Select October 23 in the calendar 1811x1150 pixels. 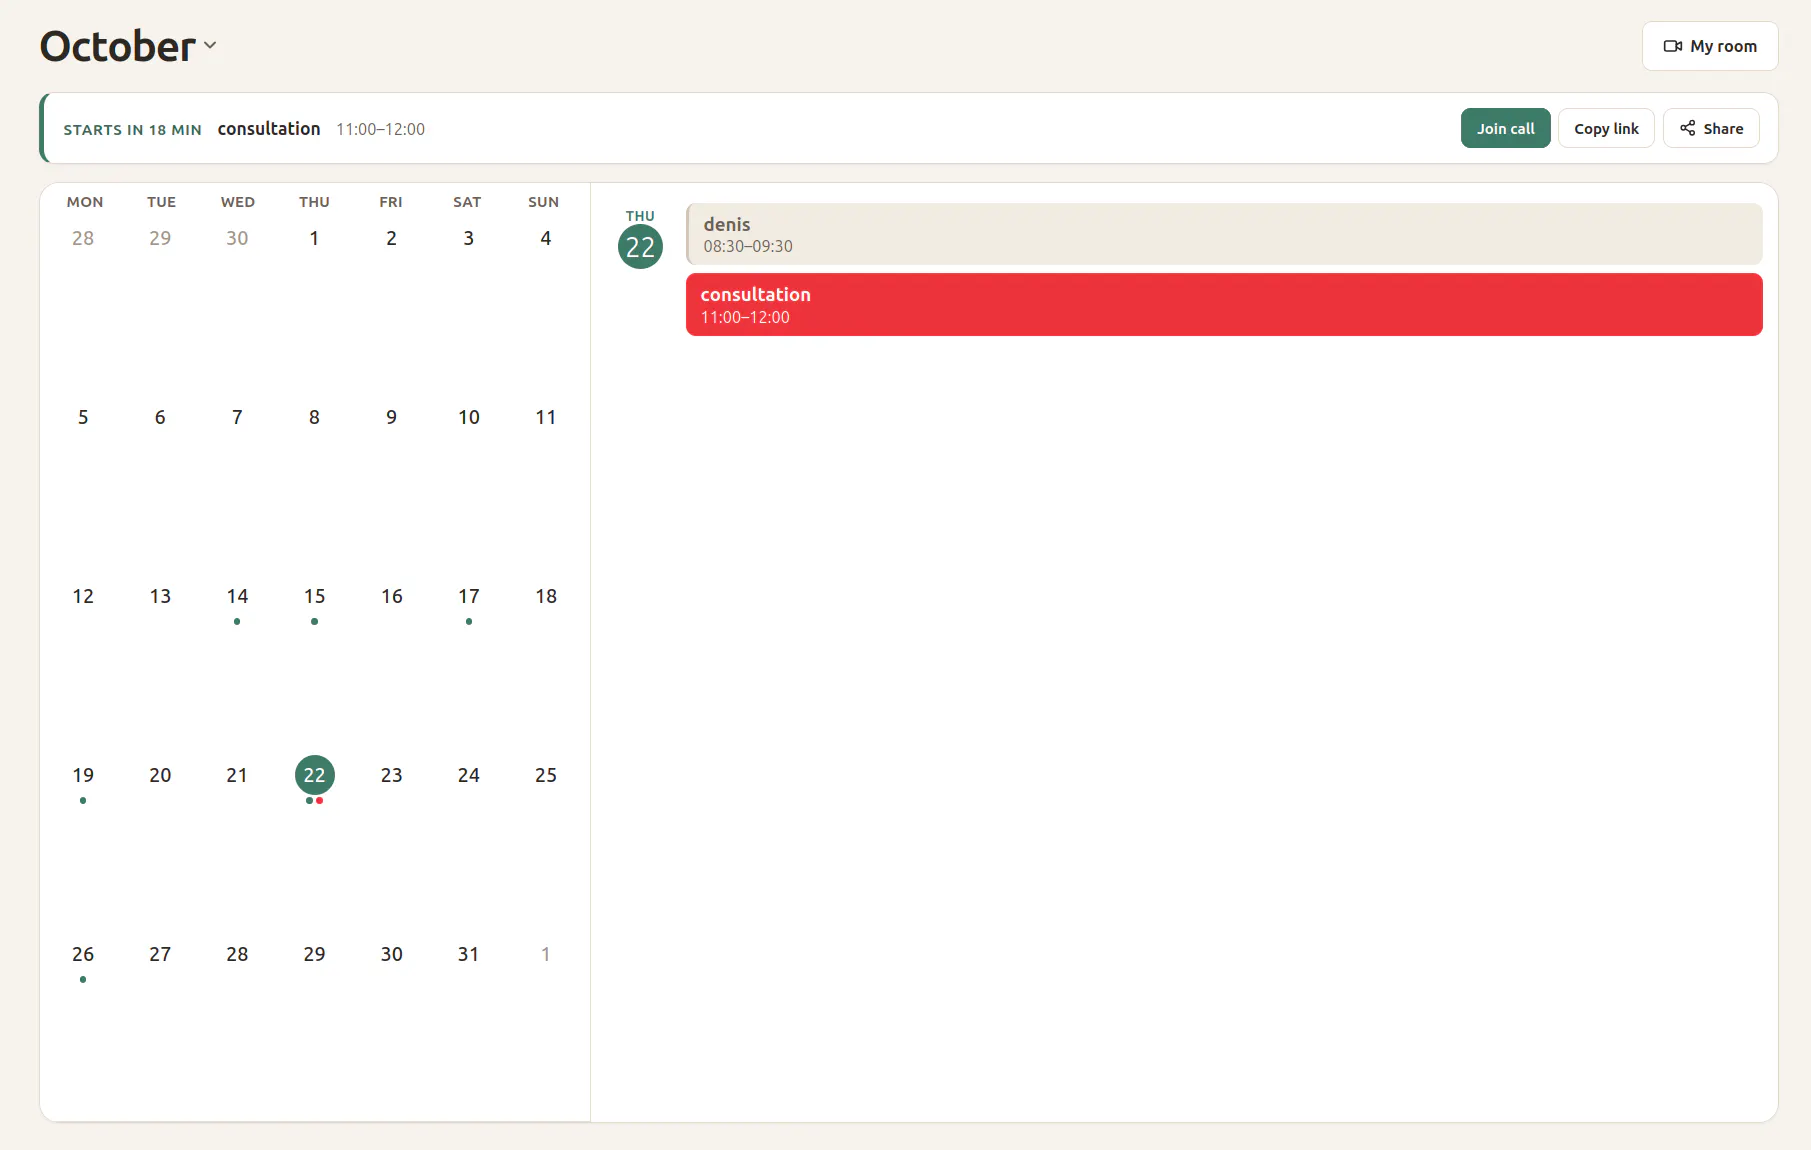(391, 775)
